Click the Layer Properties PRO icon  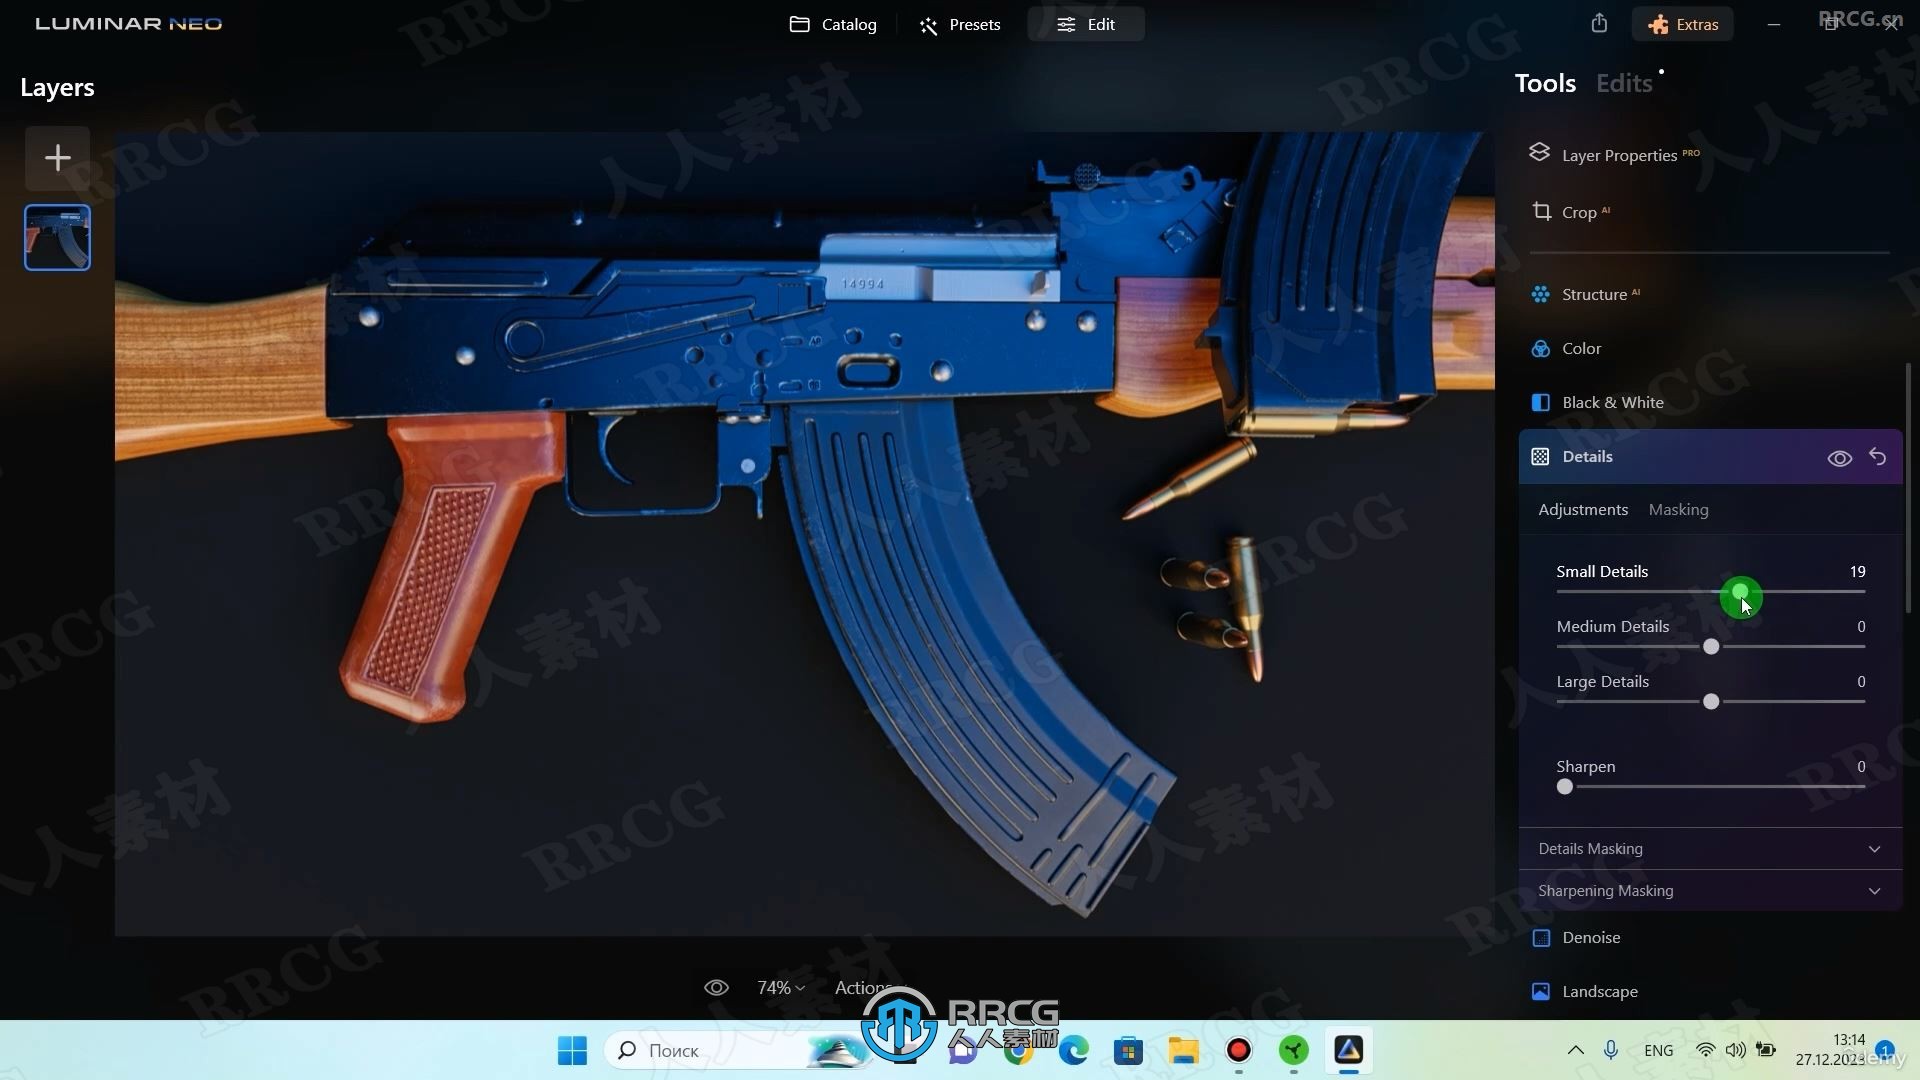click(x=1539, y=154)
